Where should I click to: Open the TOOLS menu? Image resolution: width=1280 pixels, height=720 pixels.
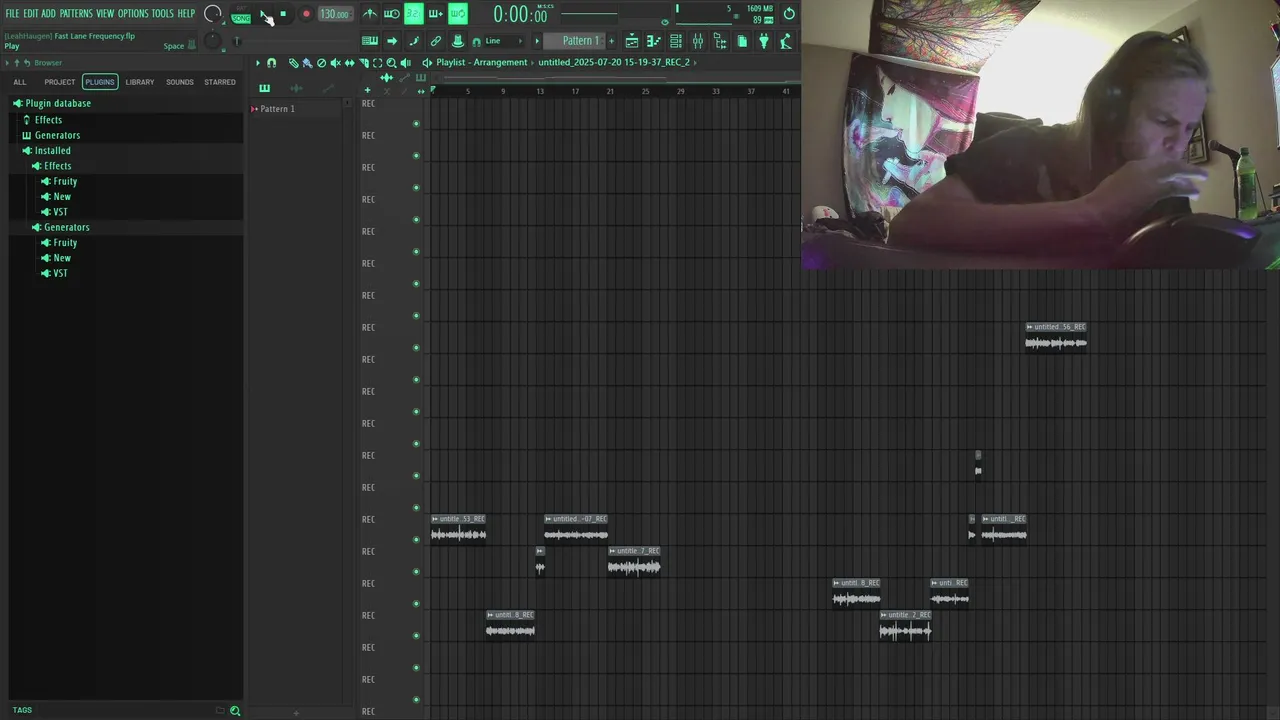coord(163,13)
